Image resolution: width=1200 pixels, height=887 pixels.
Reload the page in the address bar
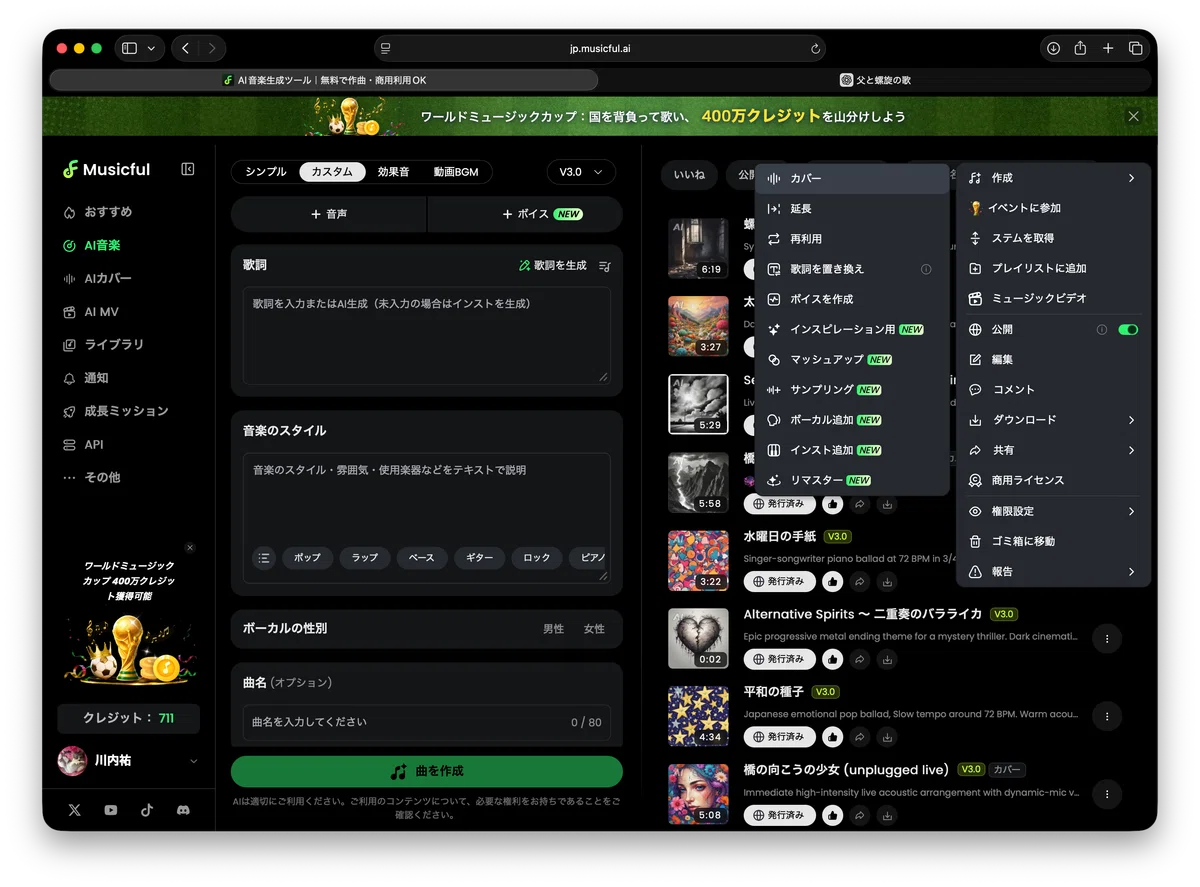(816, 48)
